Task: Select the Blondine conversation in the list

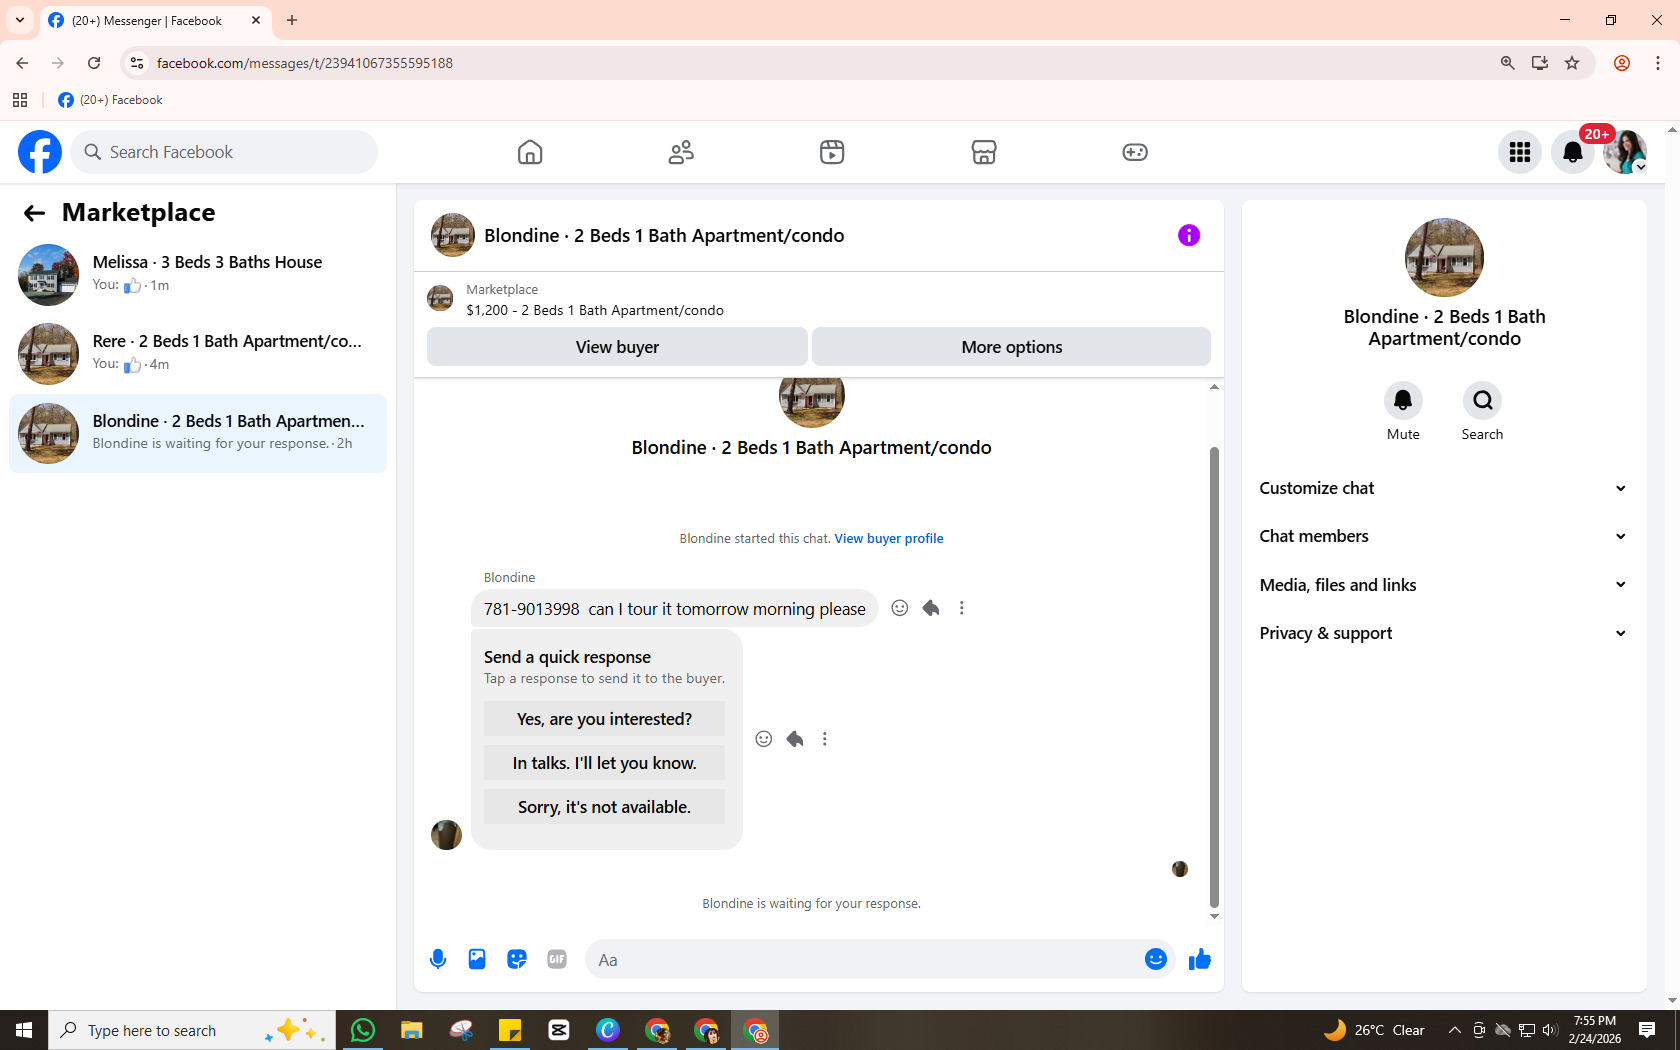Action: pyautogui.click(x=198, y=433)
